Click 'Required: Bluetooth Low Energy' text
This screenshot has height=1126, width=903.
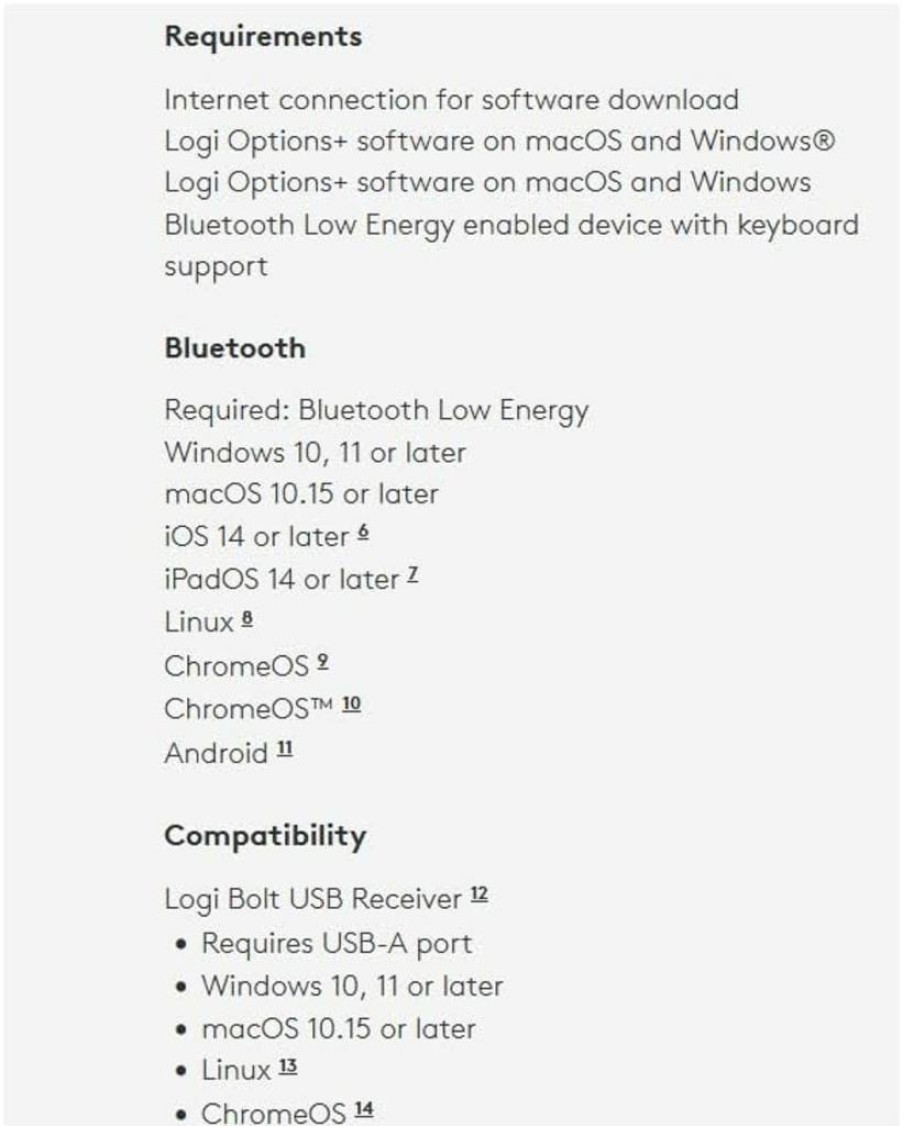pos(376,411)
